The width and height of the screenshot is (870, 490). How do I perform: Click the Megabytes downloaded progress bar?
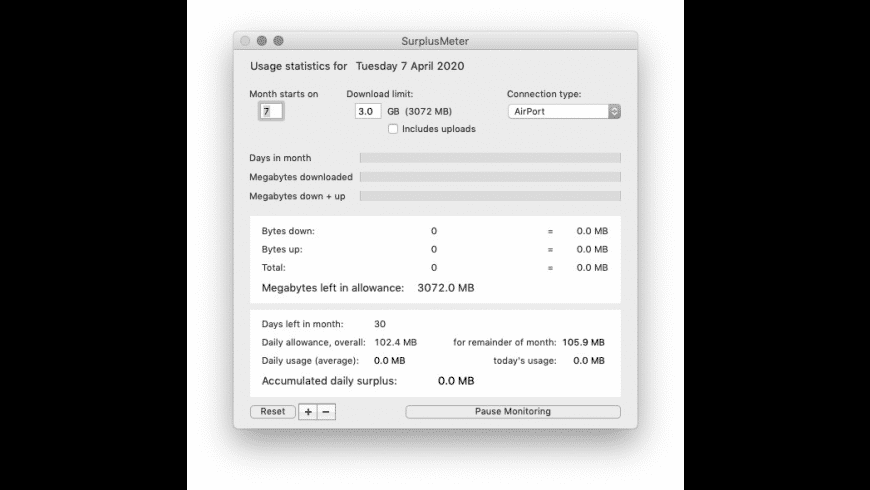coord(490,177)
